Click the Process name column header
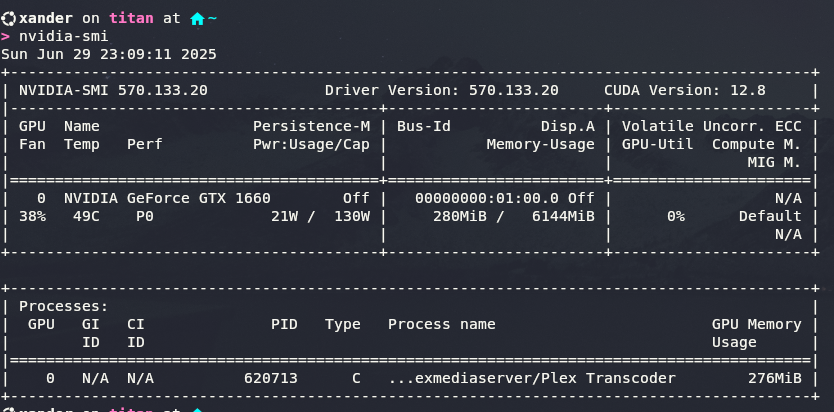 442,325
